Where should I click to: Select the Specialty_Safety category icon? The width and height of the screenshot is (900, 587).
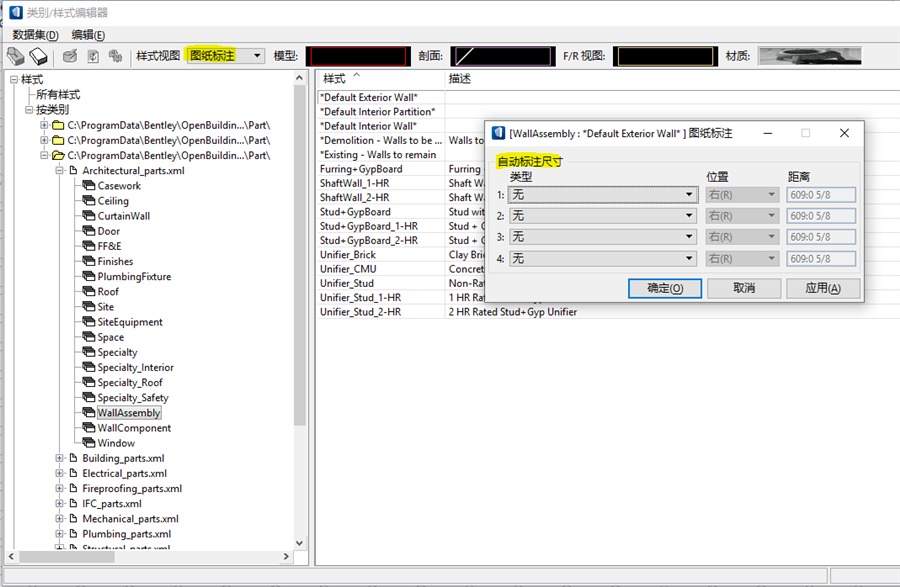(x=88, y=397)
